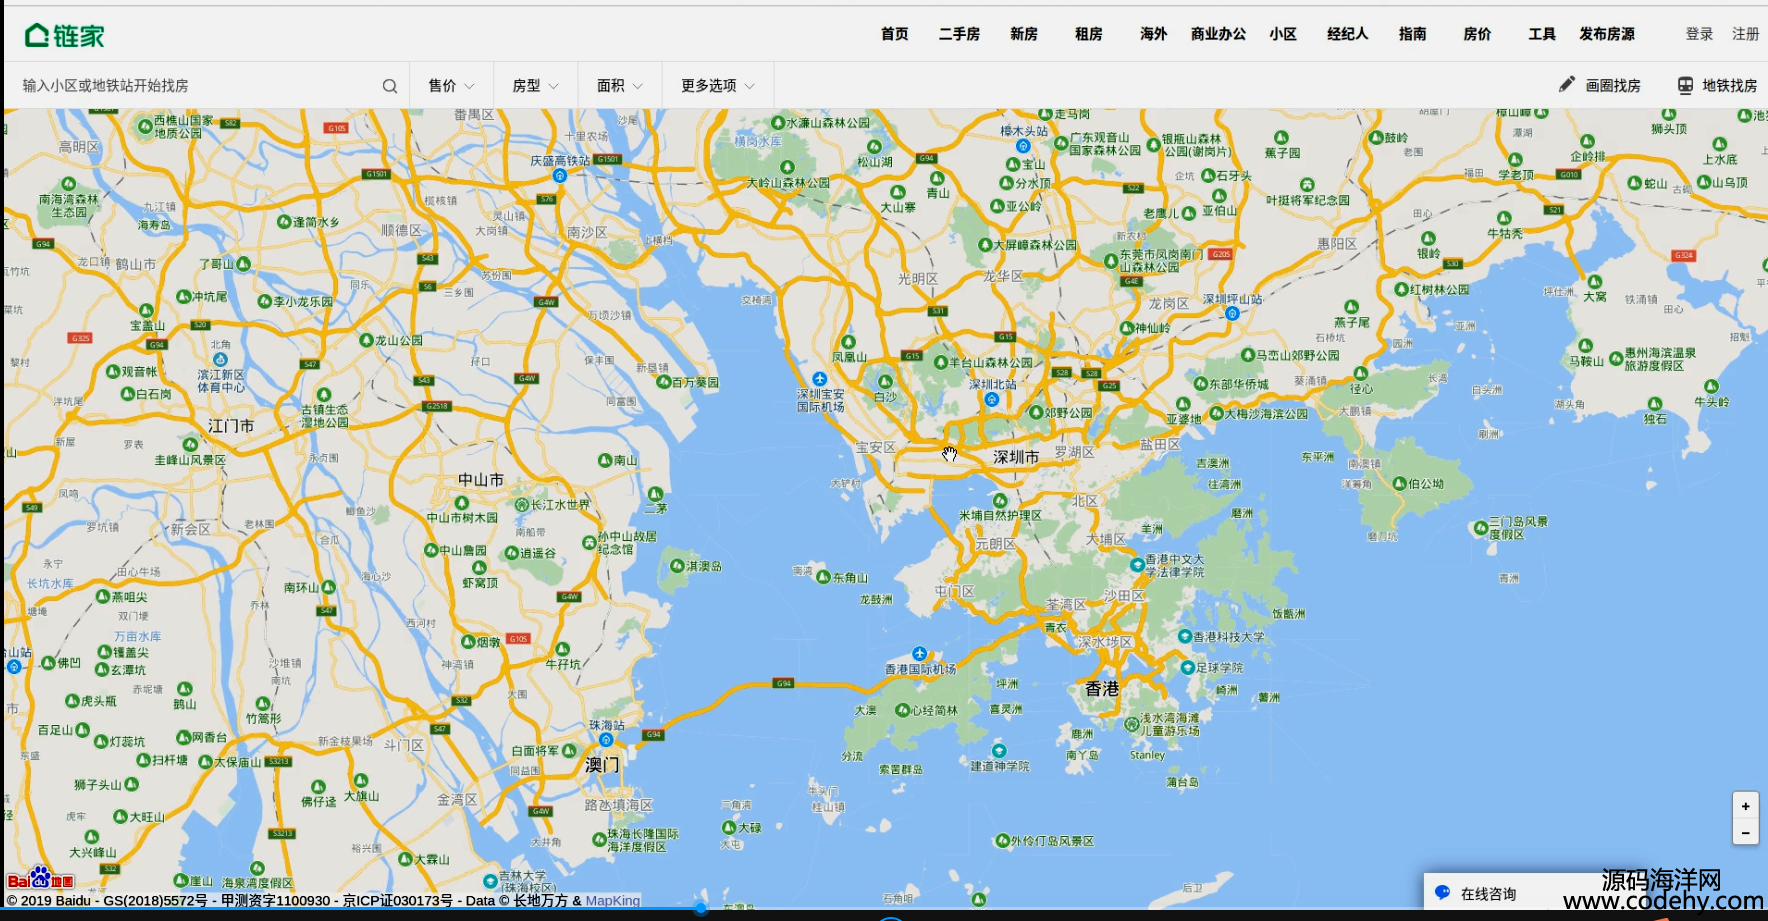Click the 画圈找房 button label

click(x=1613, y=86)
